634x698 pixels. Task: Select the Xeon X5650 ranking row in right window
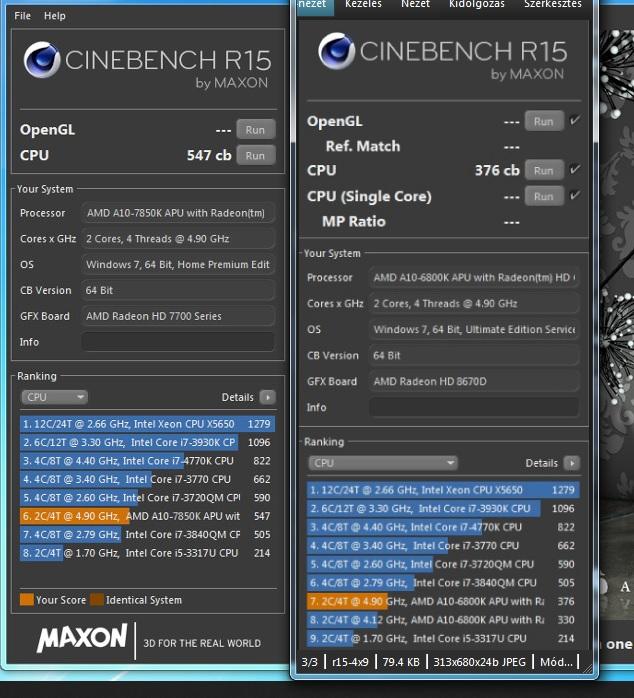click(x=443, y=490)
